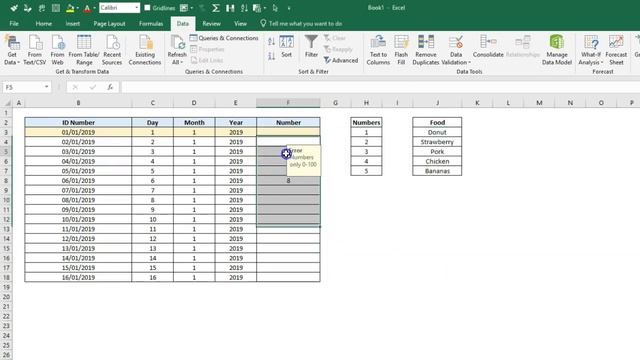Screen dimensions: 640x360
Task: Switch to the View tab
Action: 240,24
